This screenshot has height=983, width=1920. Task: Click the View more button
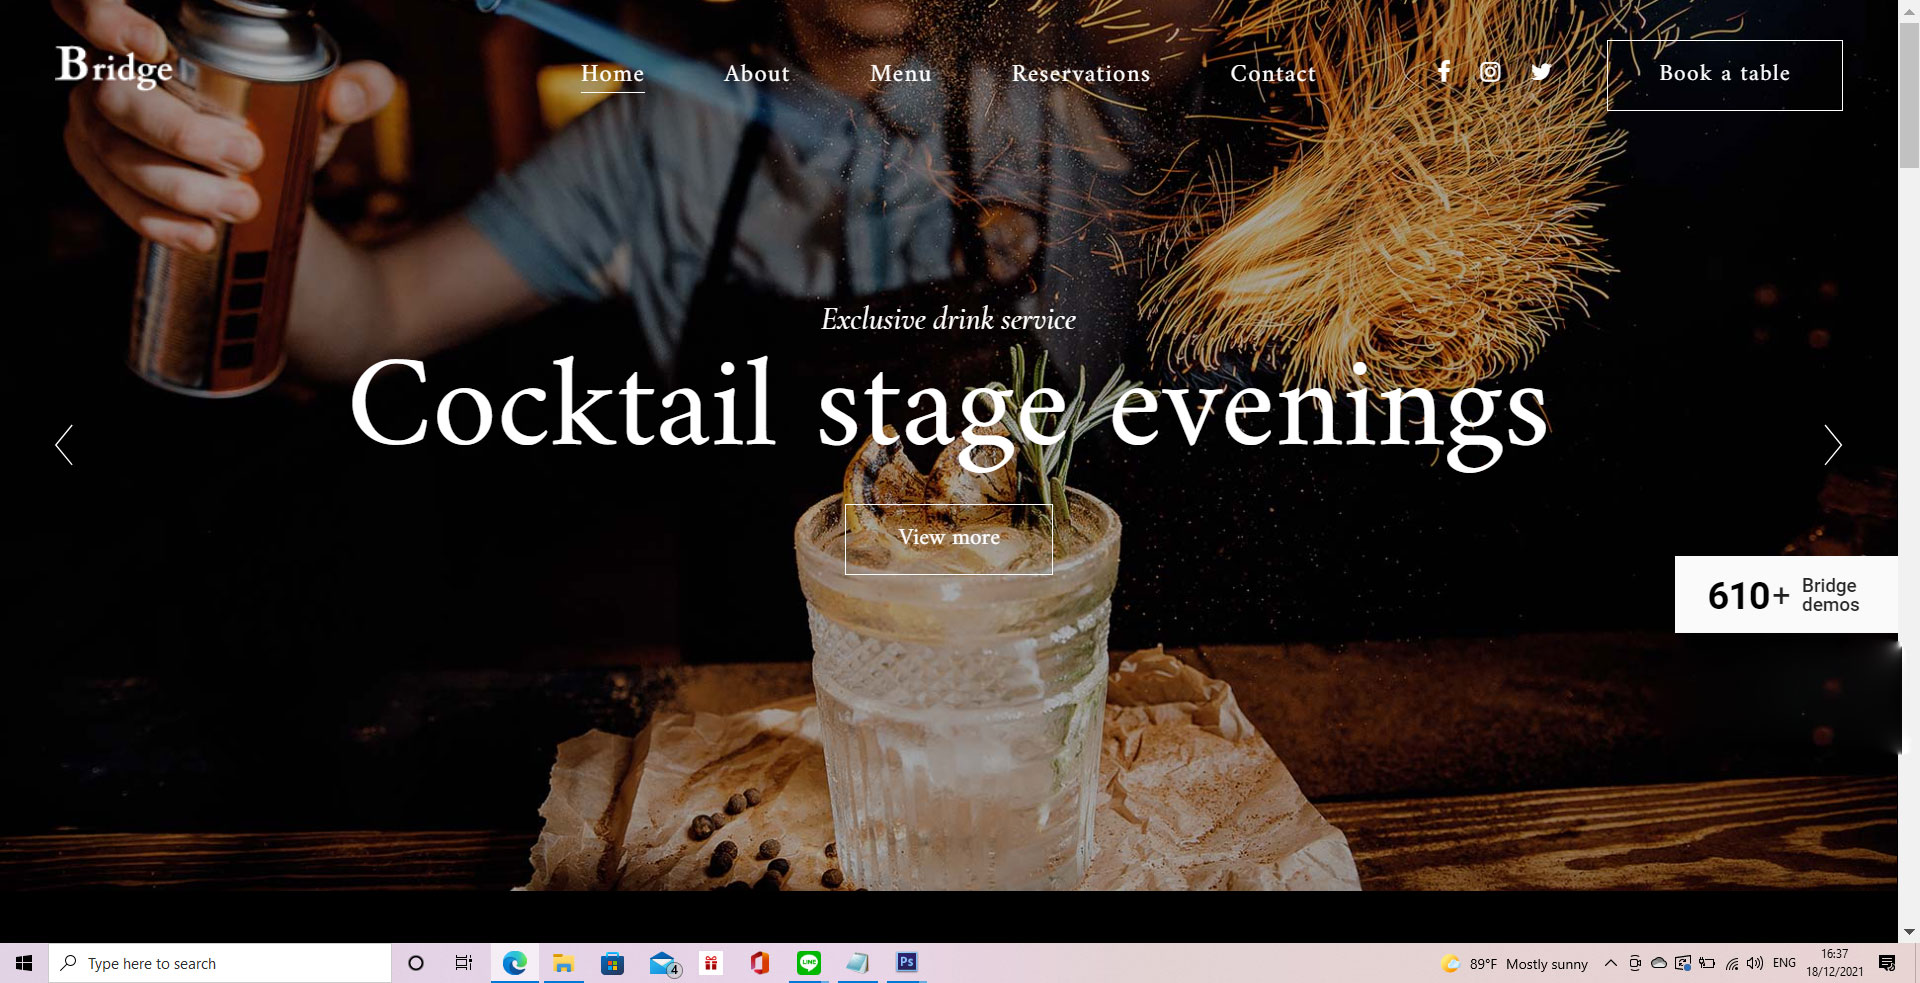point(949,539)
